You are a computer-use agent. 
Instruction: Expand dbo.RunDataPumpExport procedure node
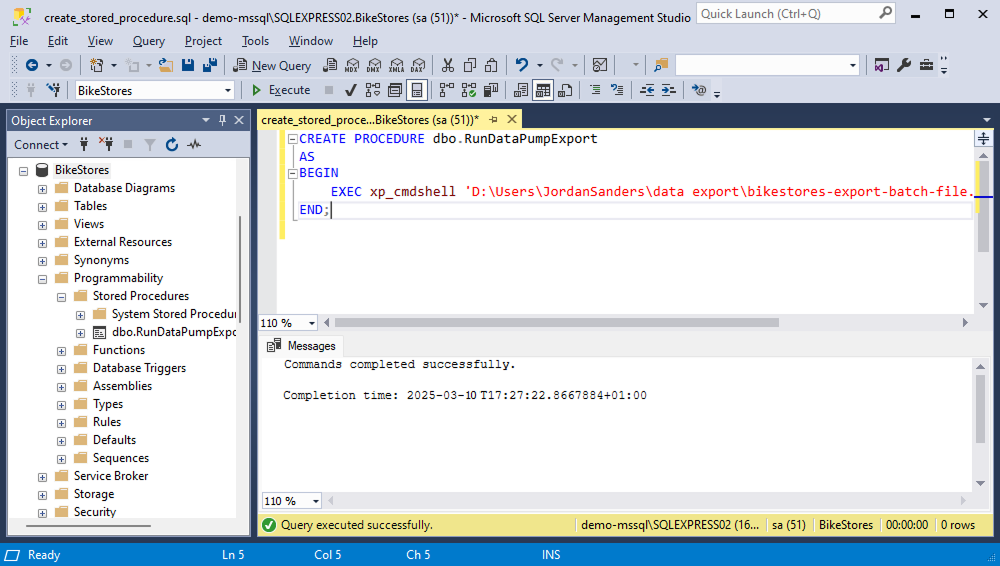tap(80, 333)
